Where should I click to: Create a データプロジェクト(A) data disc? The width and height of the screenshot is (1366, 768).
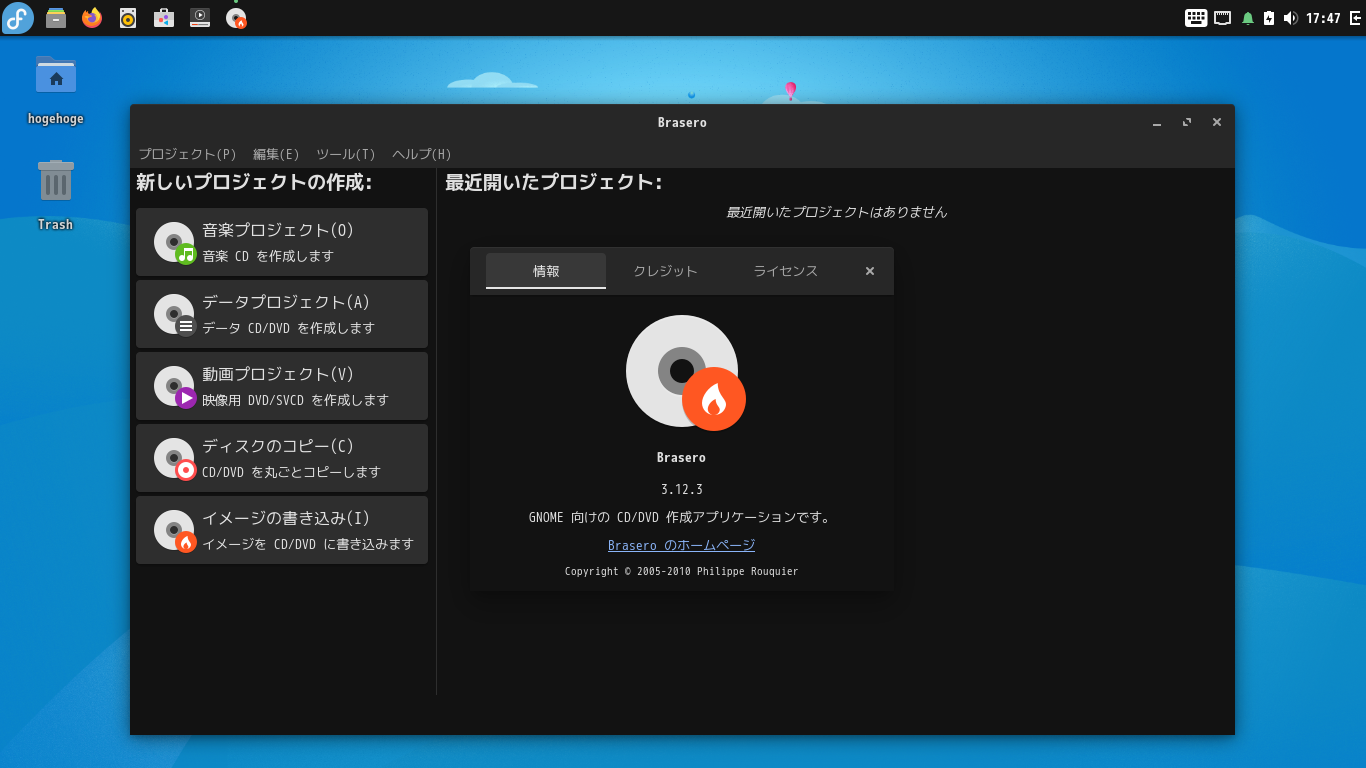click(282, 314)
